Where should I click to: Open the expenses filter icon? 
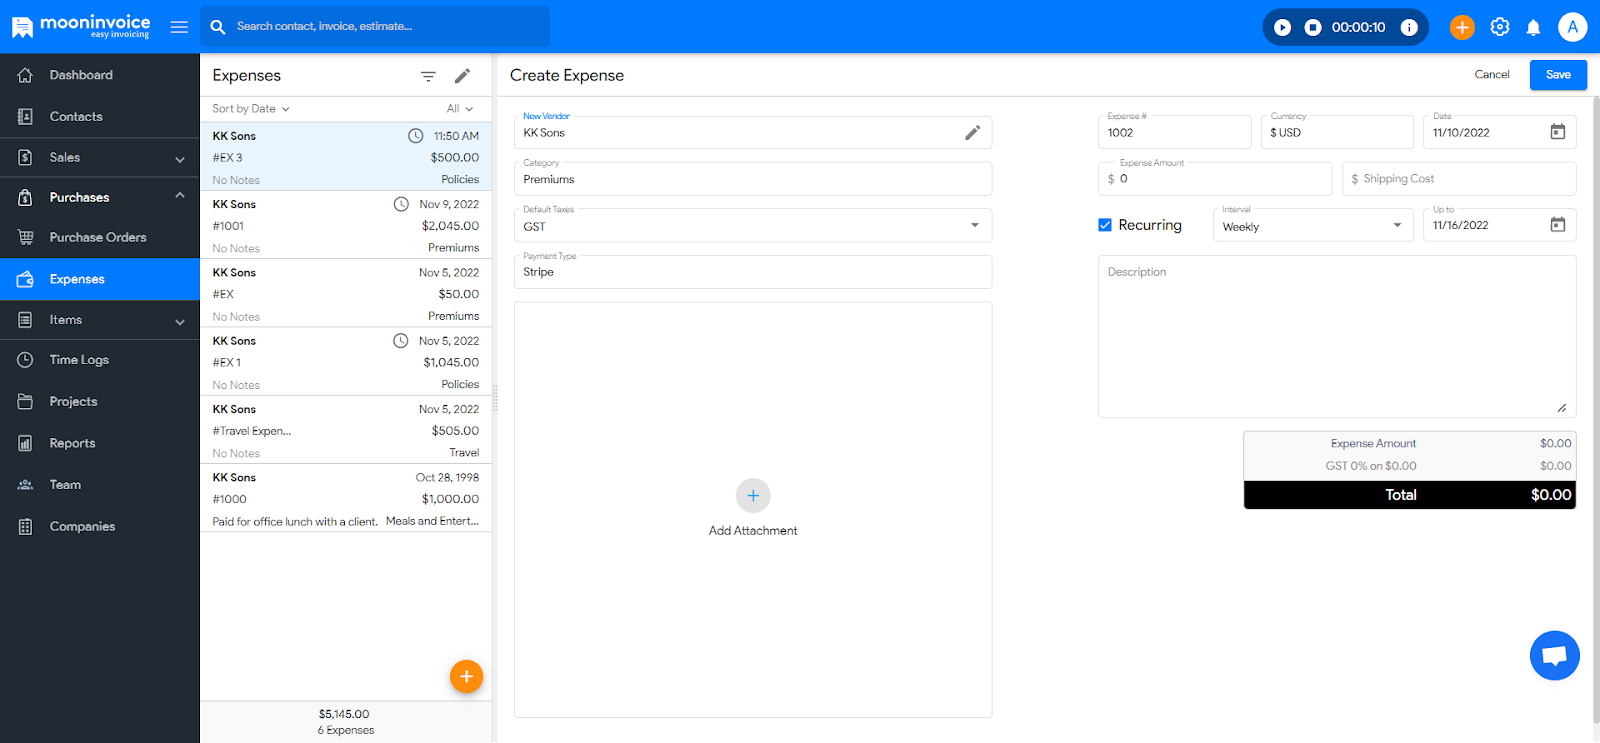coord(428,76)
